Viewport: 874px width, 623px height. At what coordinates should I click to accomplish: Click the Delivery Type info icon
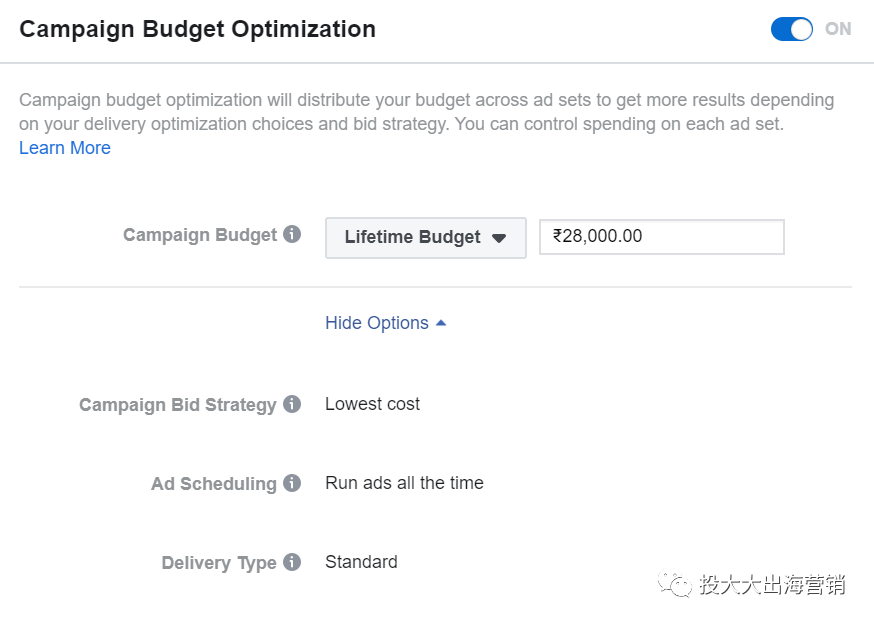(x=292, y=562)
